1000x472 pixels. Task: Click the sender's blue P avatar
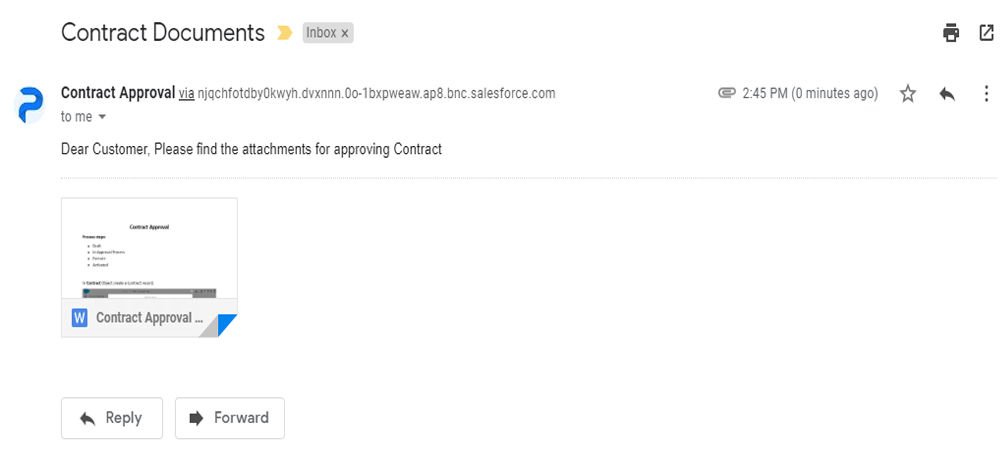click(x=29, y=105)
